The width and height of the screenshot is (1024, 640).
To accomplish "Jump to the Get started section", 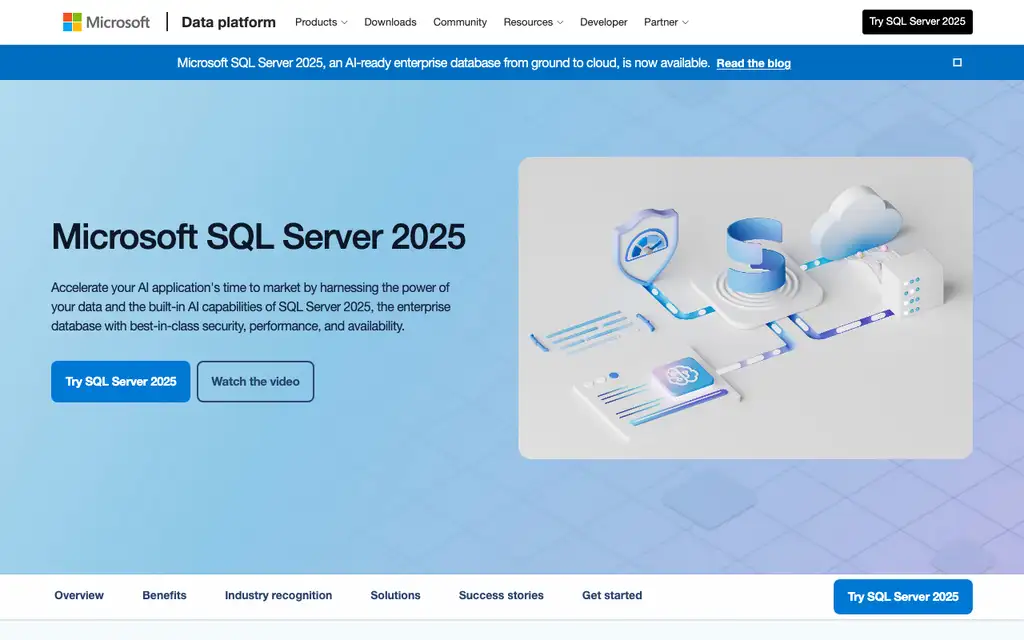I will point(612,596).
